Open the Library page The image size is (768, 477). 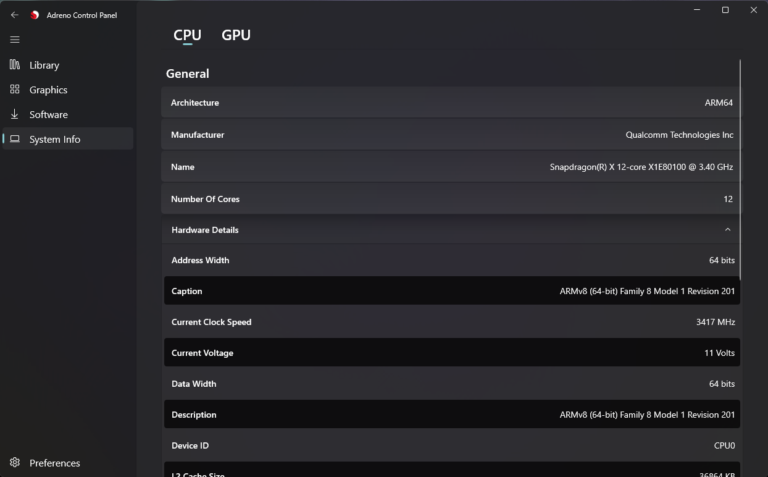point(44,65)
